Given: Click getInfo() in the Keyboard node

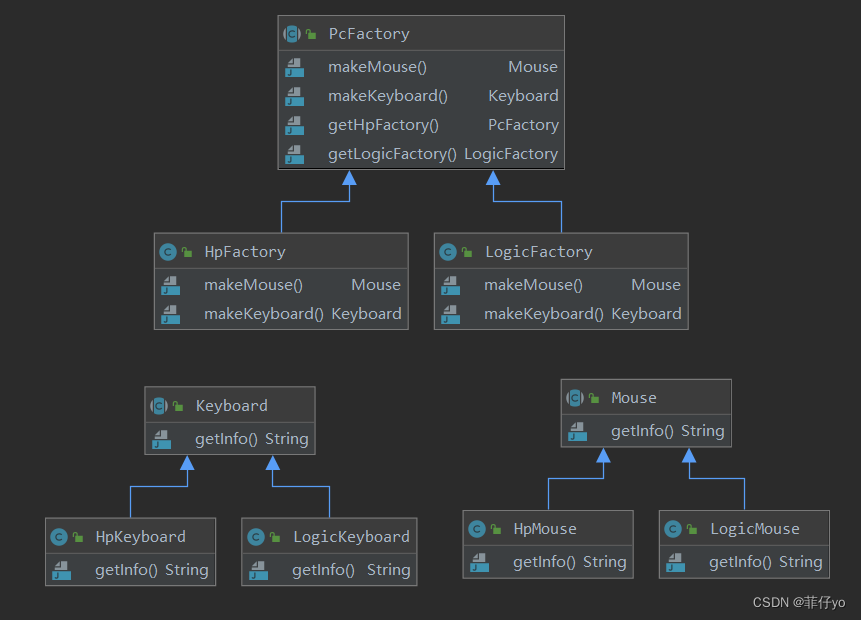Looking at the screenshot, I should point(226,439).
